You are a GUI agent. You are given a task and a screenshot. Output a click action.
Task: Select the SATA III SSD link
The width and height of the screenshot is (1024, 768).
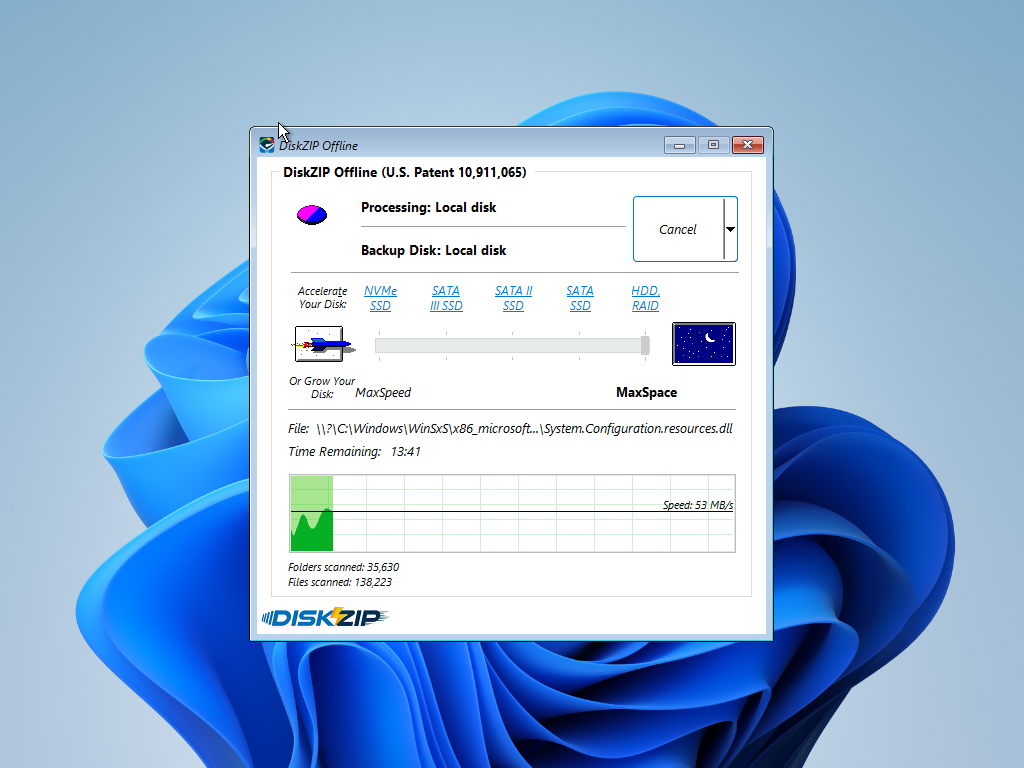(446, 298)
